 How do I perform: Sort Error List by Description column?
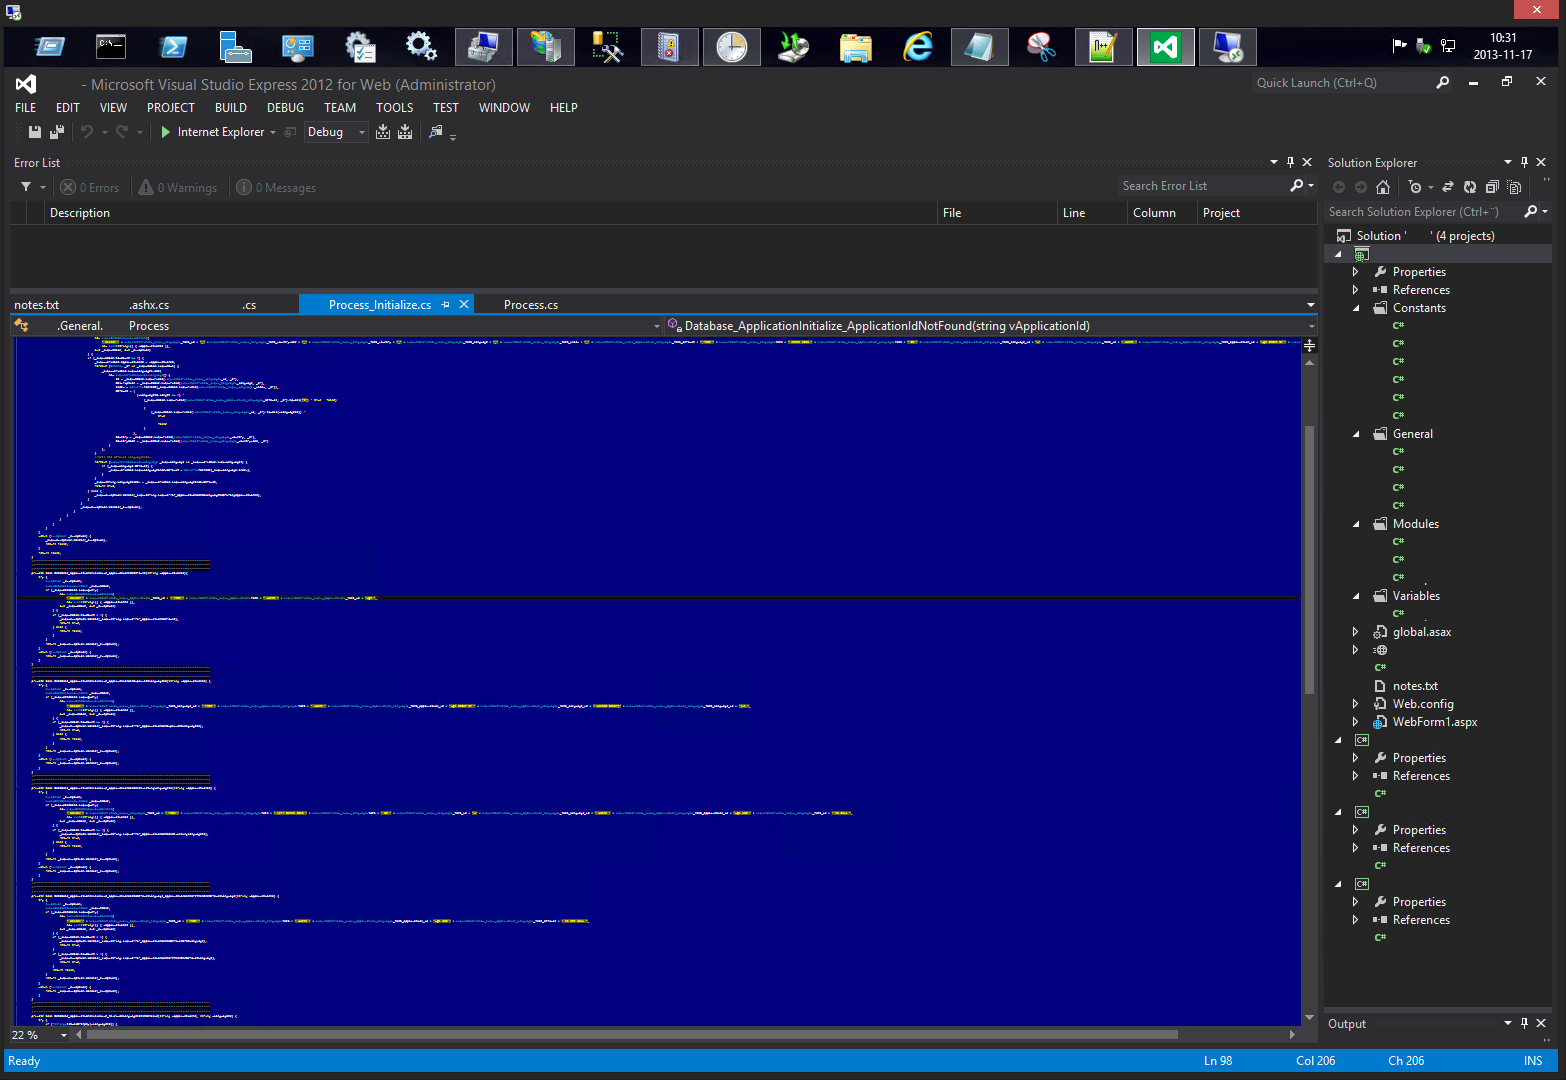click(x=490, y=213)
